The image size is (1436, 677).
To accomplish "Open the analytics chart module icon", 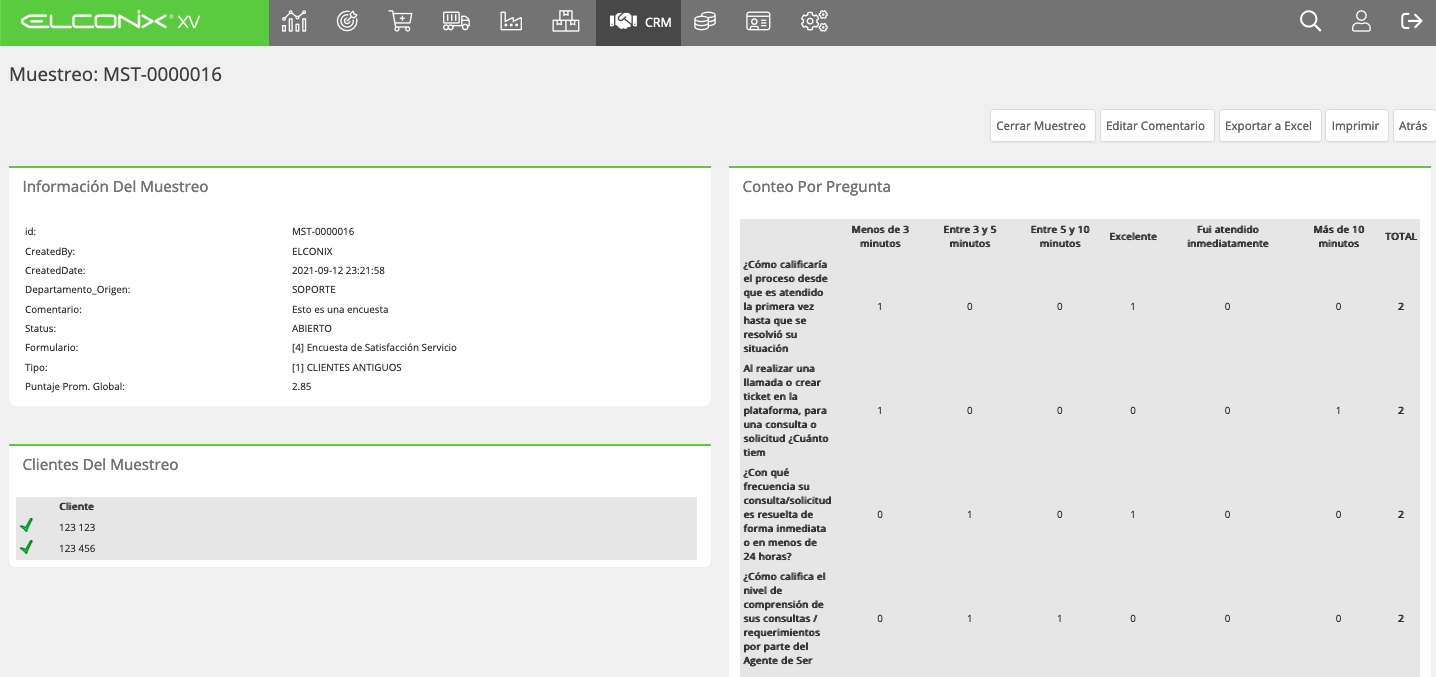I will click(294, 21).
